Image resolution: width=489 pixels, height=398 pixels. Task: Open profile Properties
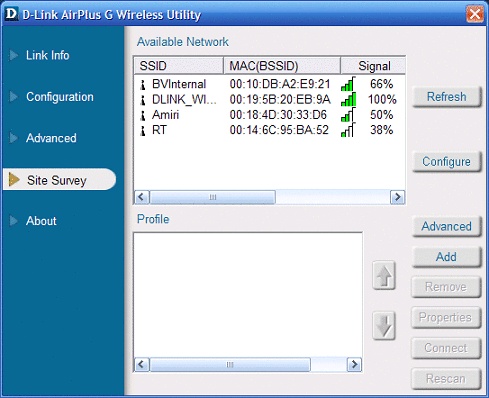(x=446, y=318)
